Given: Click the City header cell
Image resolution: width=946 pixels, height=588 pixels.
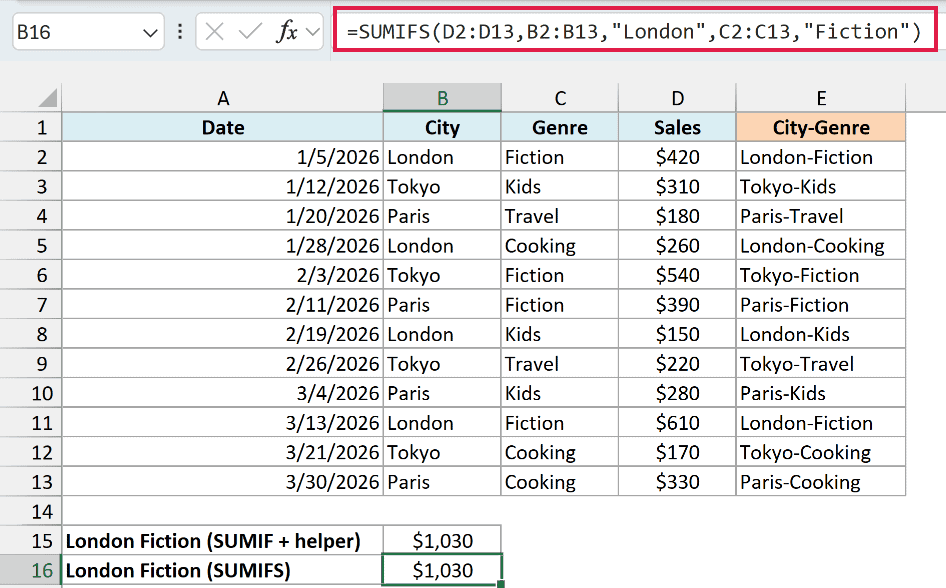Looking at the screenshot, I should click(x=442, y=127).
